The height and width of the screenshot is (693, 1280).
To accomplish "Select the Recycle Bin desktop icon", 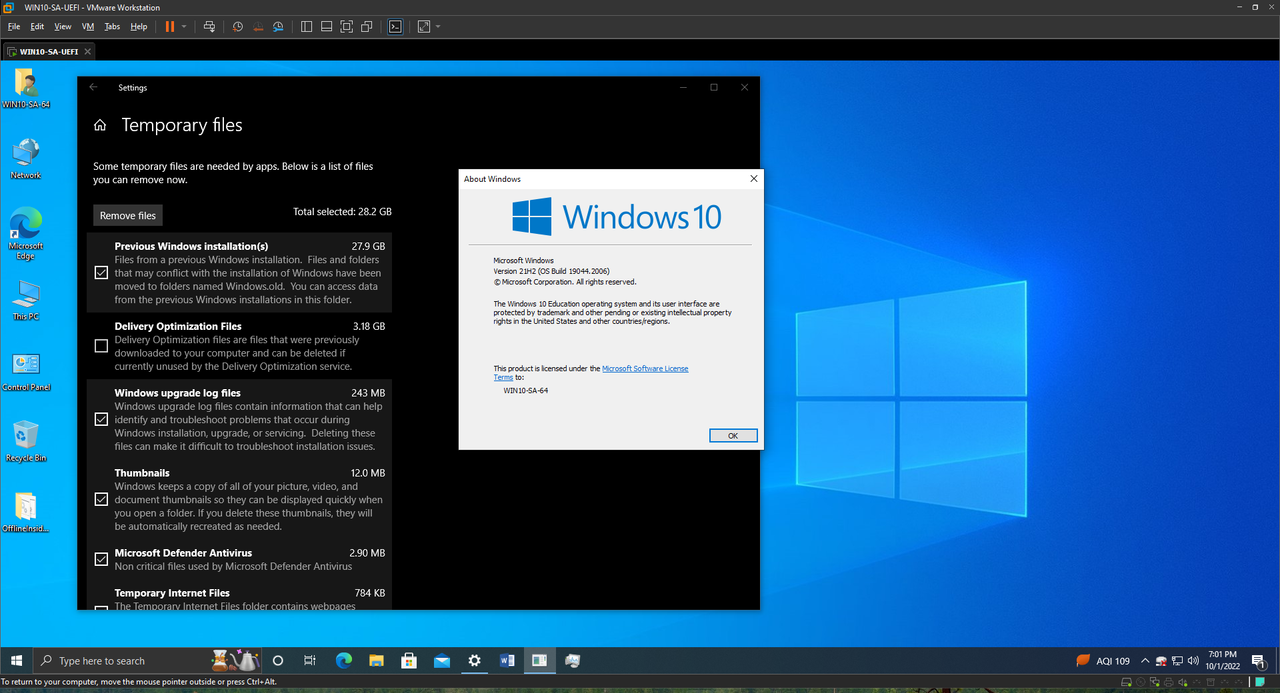I will pos(26,441).
